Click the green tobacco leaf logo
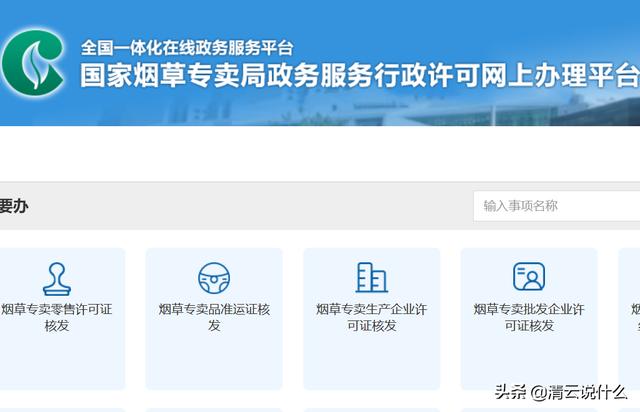The height and width of the screenshot is (412, 640). point(33,62)
